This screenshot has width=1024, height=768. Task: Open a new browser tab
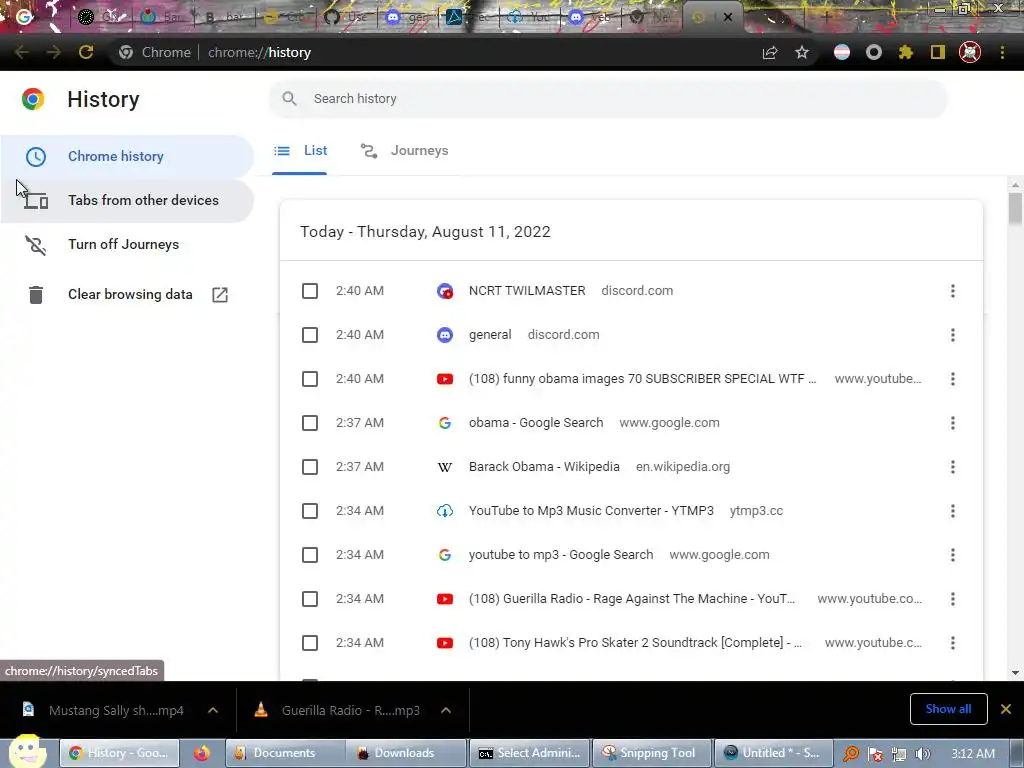pyautogui.click(x=826, y=17)
